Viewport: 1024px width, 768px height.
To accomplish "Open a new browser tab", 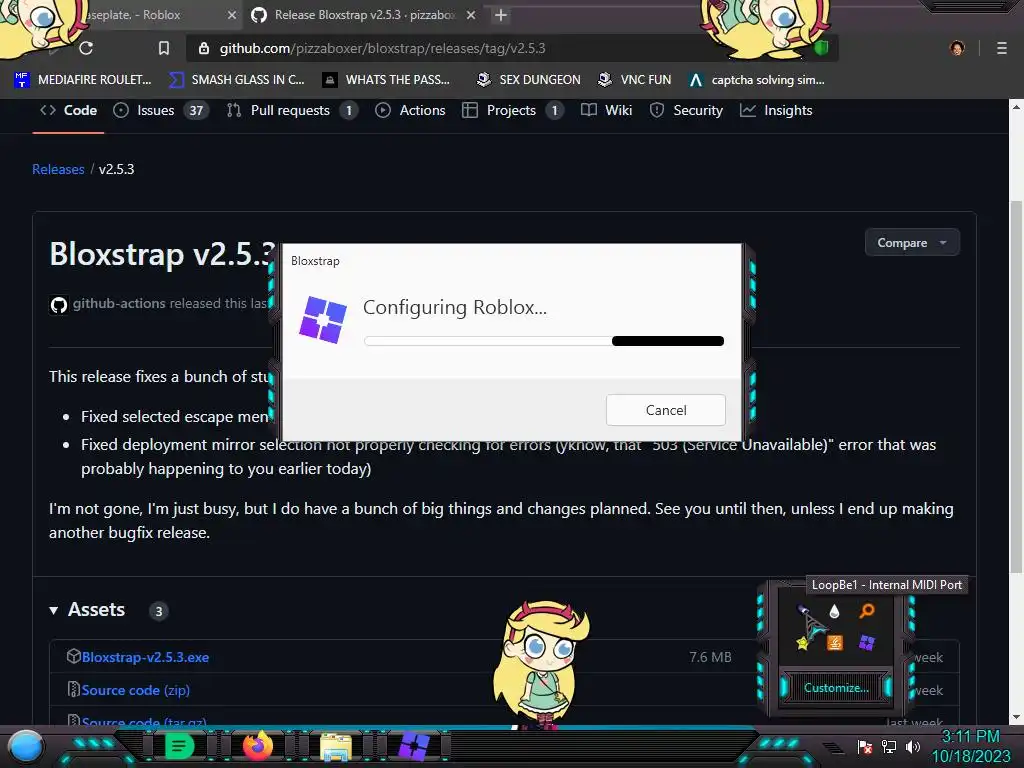I will [500, 15].
